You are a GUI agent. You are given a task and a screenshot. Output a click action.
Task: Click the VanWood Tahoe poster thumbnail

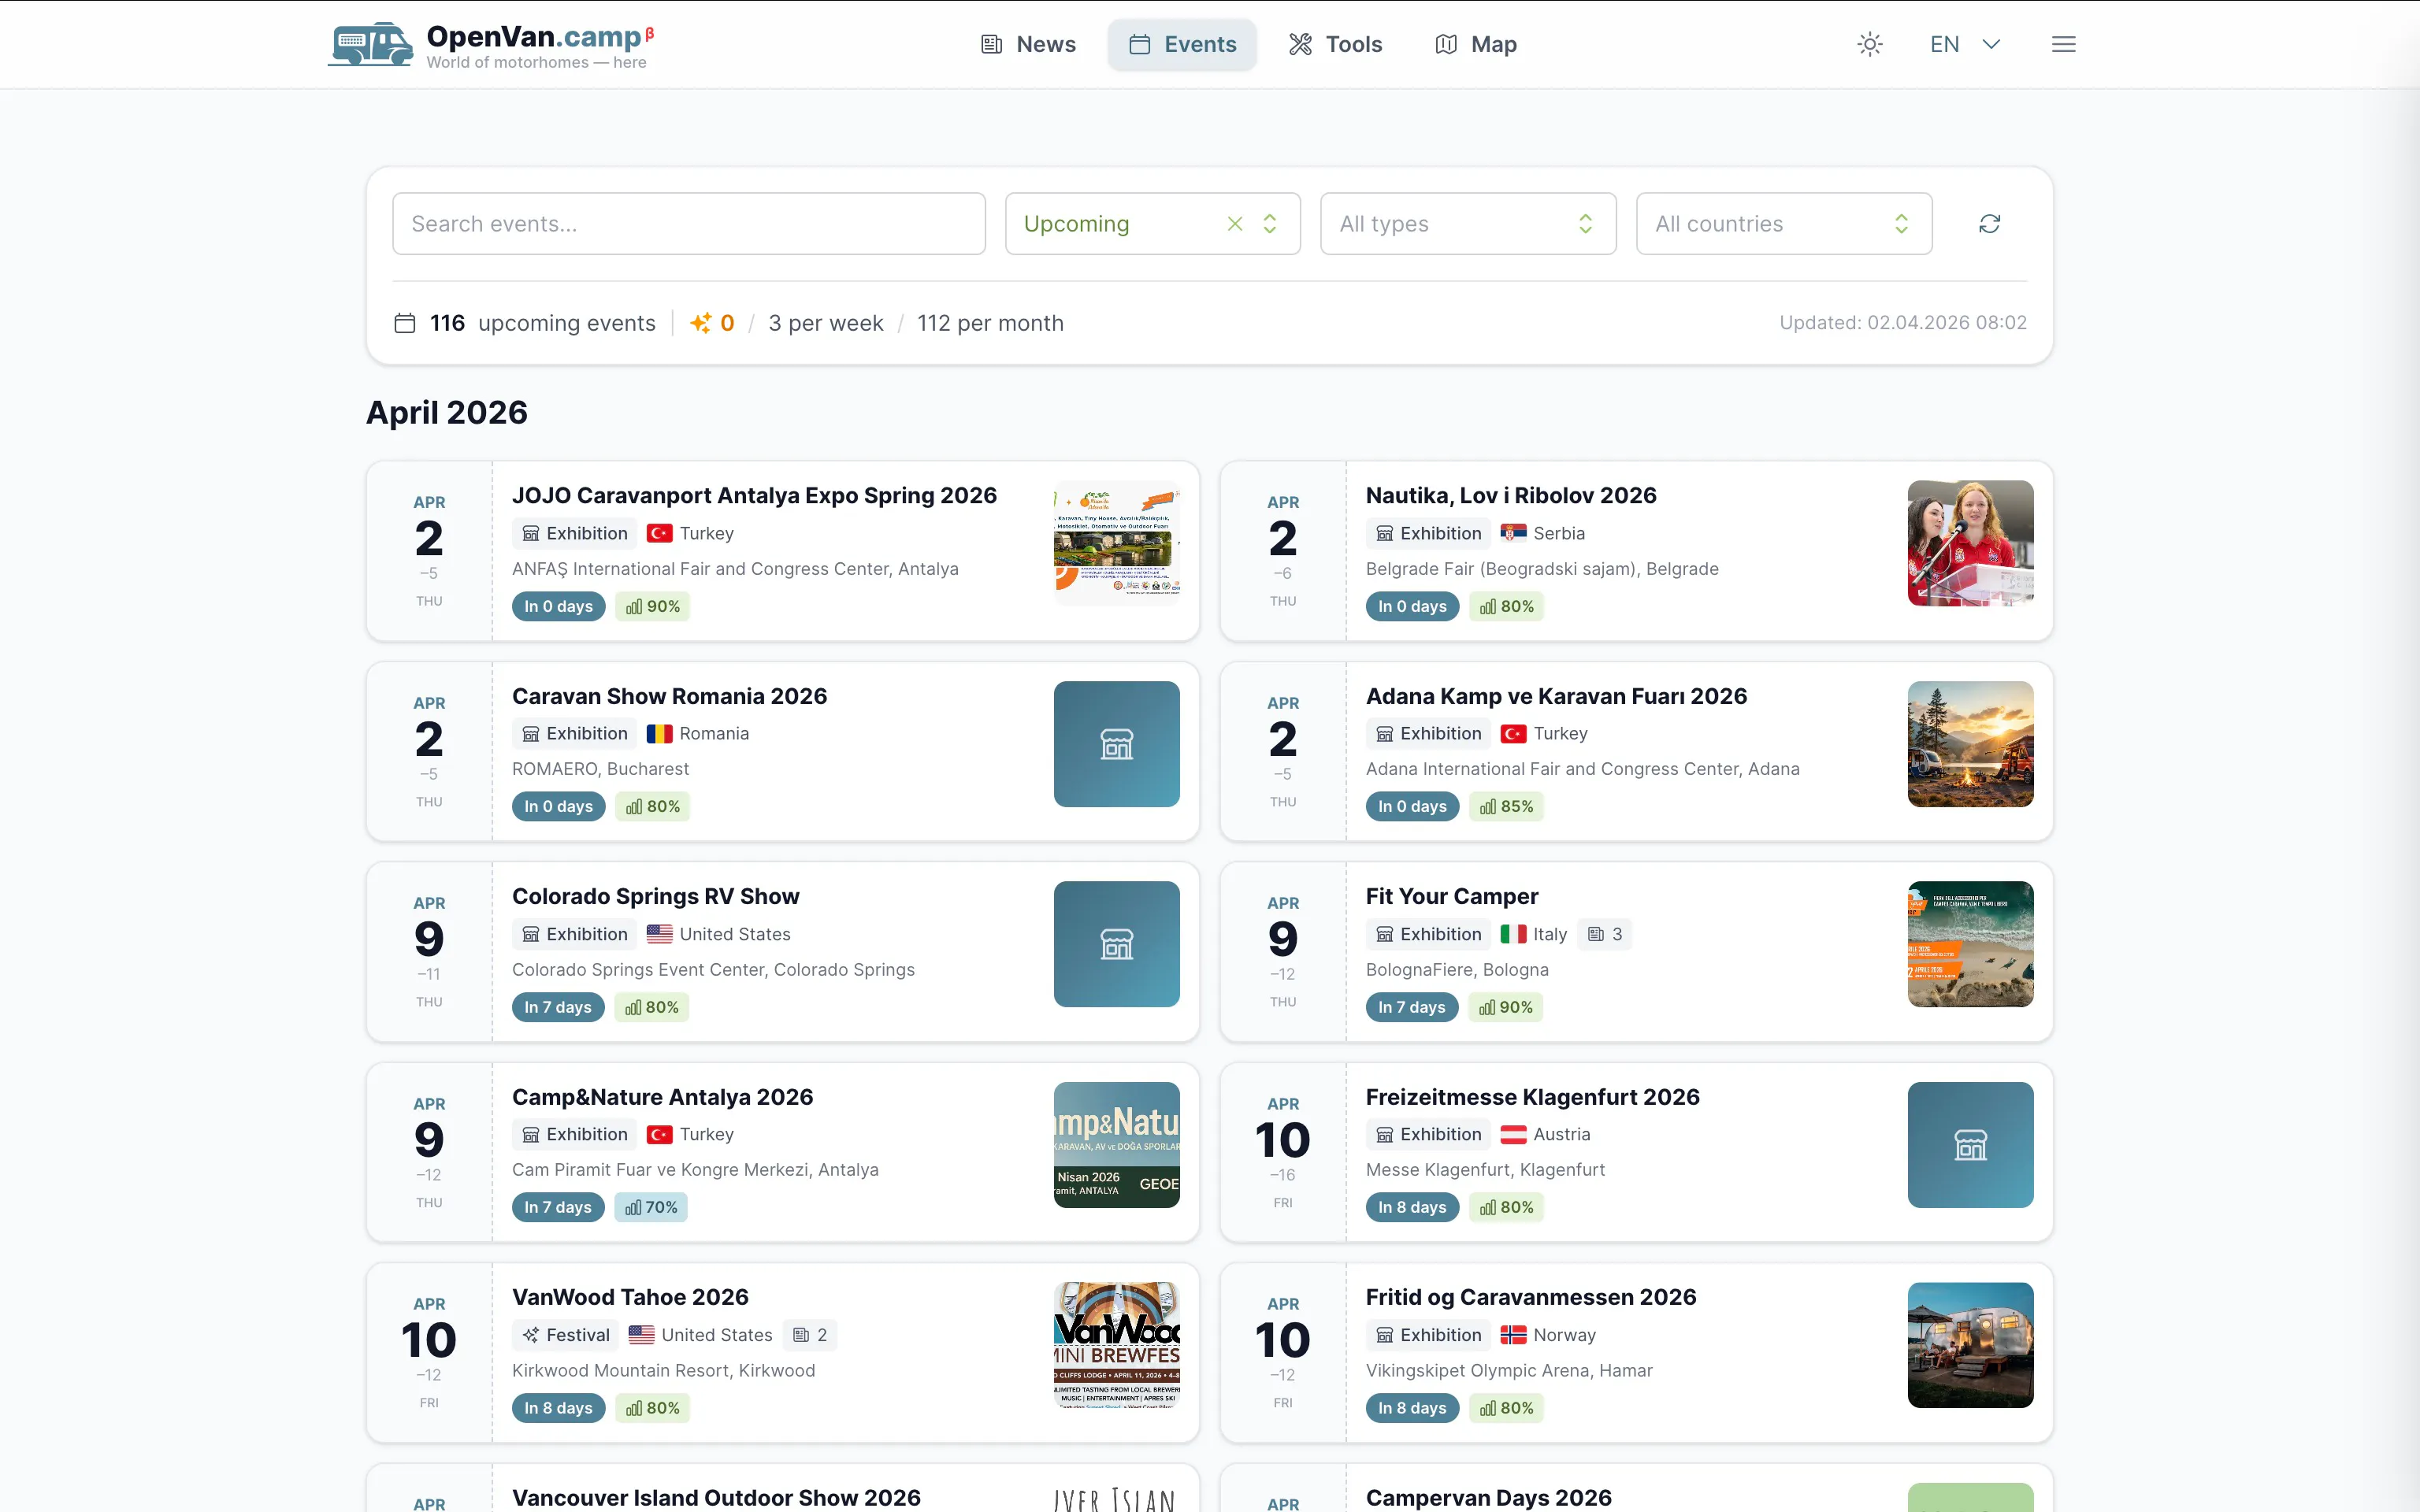coord(1117,1345)
